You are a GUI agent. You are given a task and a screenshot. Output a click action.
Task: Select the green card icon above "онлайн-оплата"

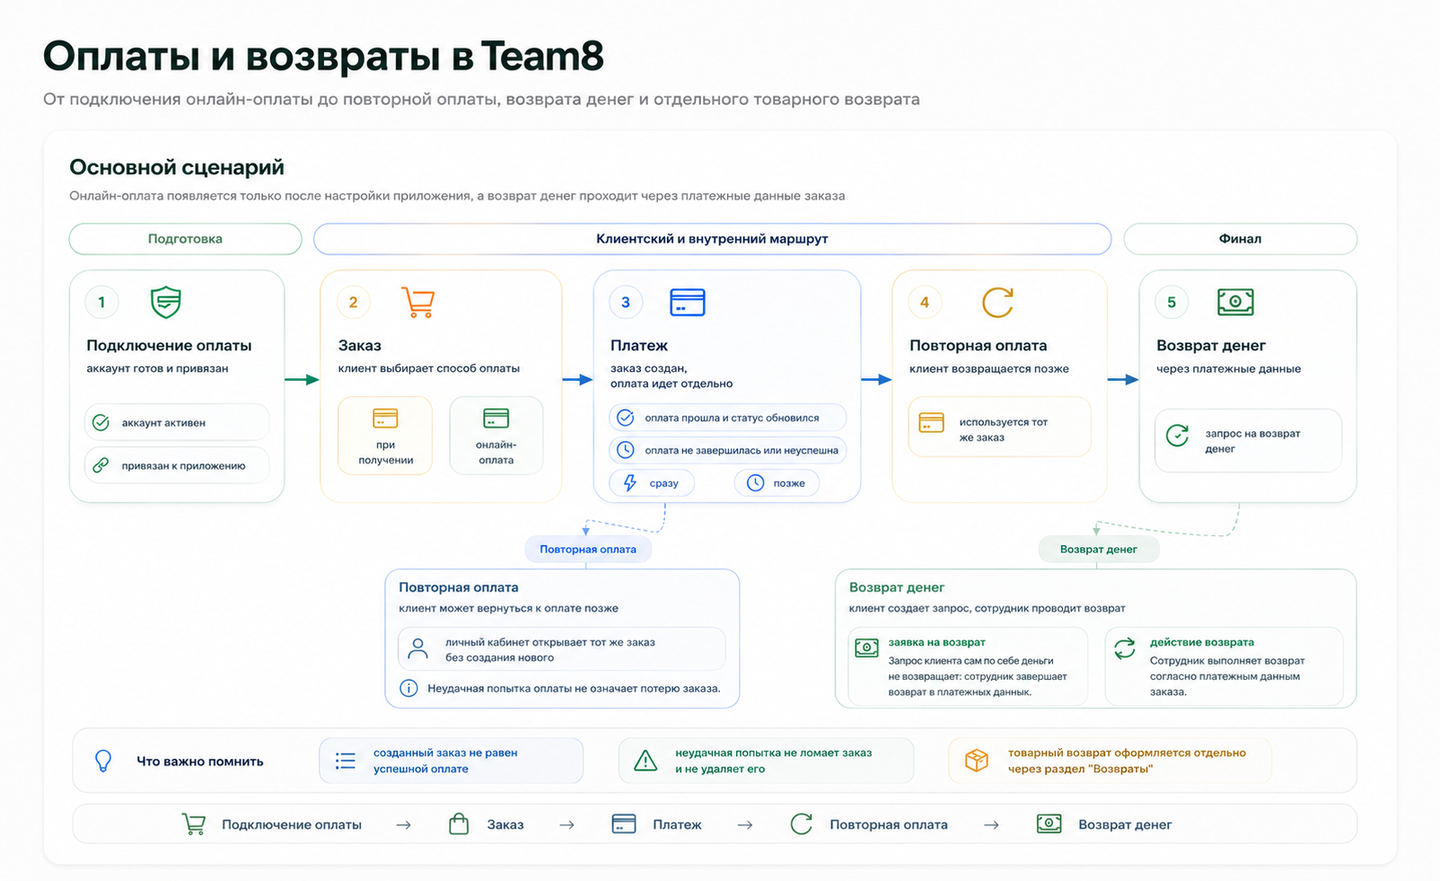496,418
